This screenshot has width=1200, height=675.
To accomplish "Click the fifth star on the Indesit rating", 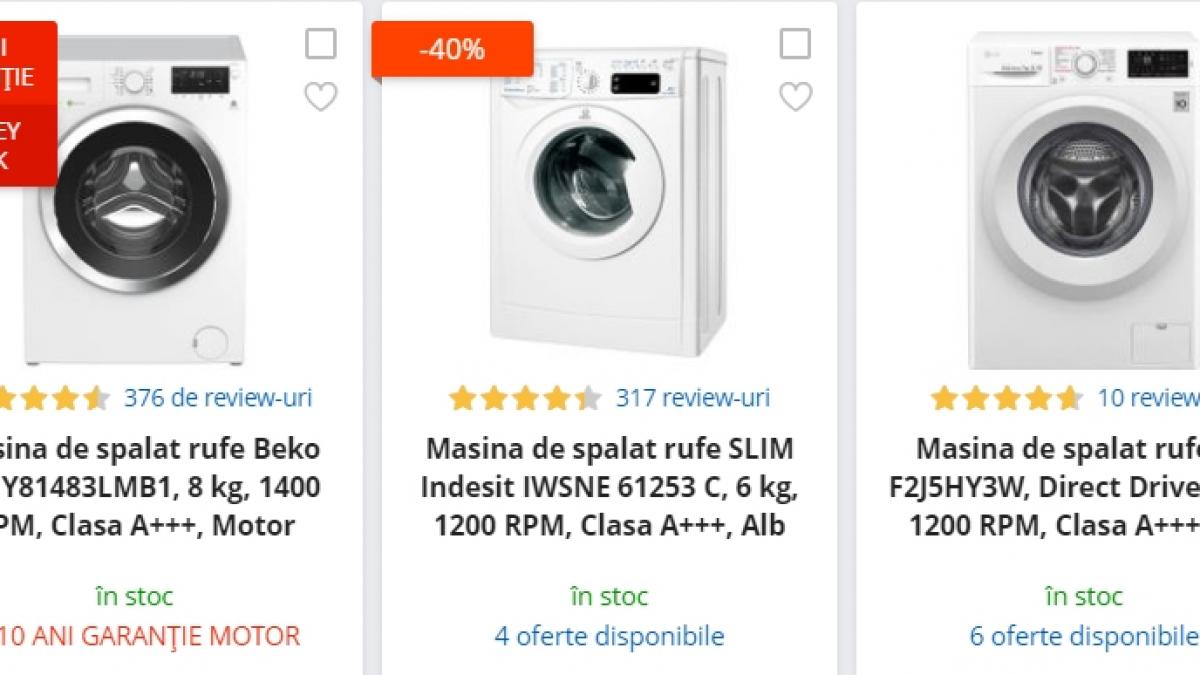I will pos(587,397).
